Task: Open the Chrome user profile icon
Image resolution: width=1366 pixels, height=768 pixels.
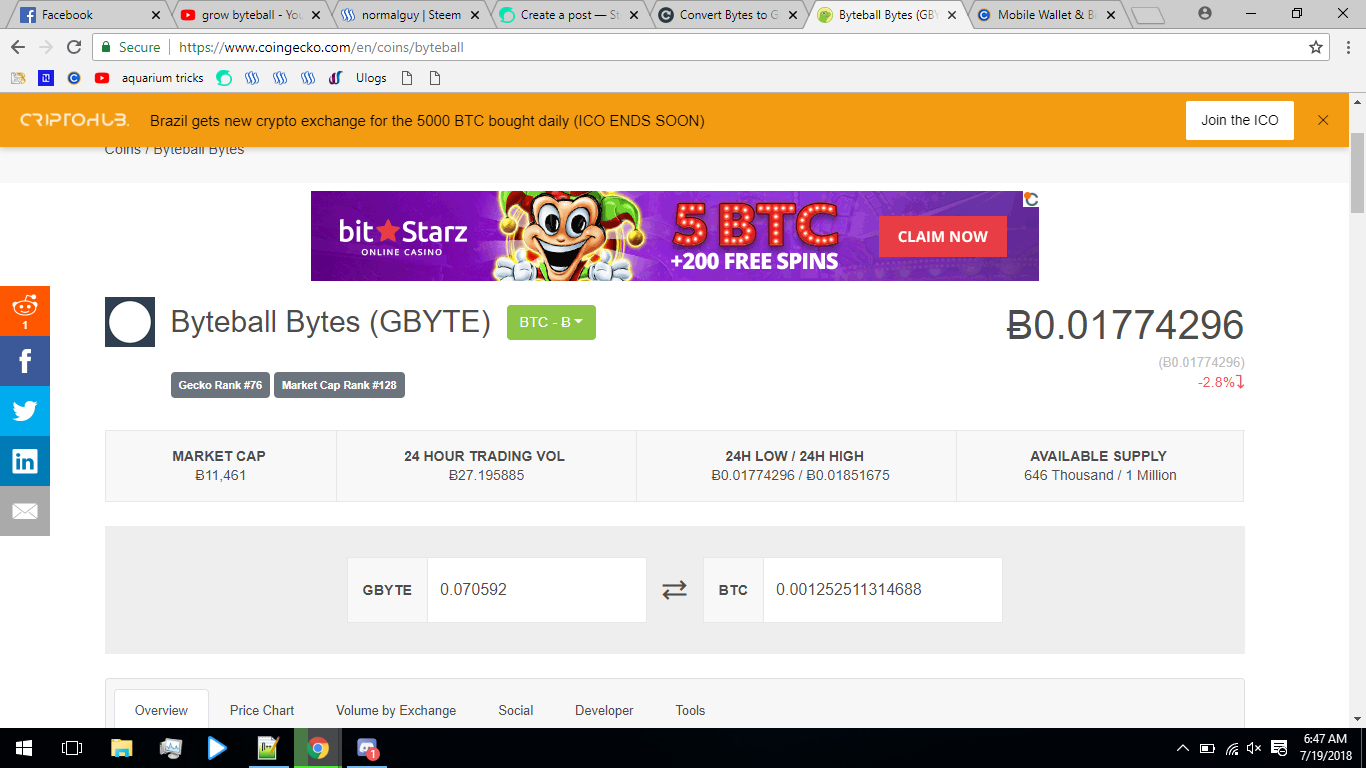Action: (1204, 14)
